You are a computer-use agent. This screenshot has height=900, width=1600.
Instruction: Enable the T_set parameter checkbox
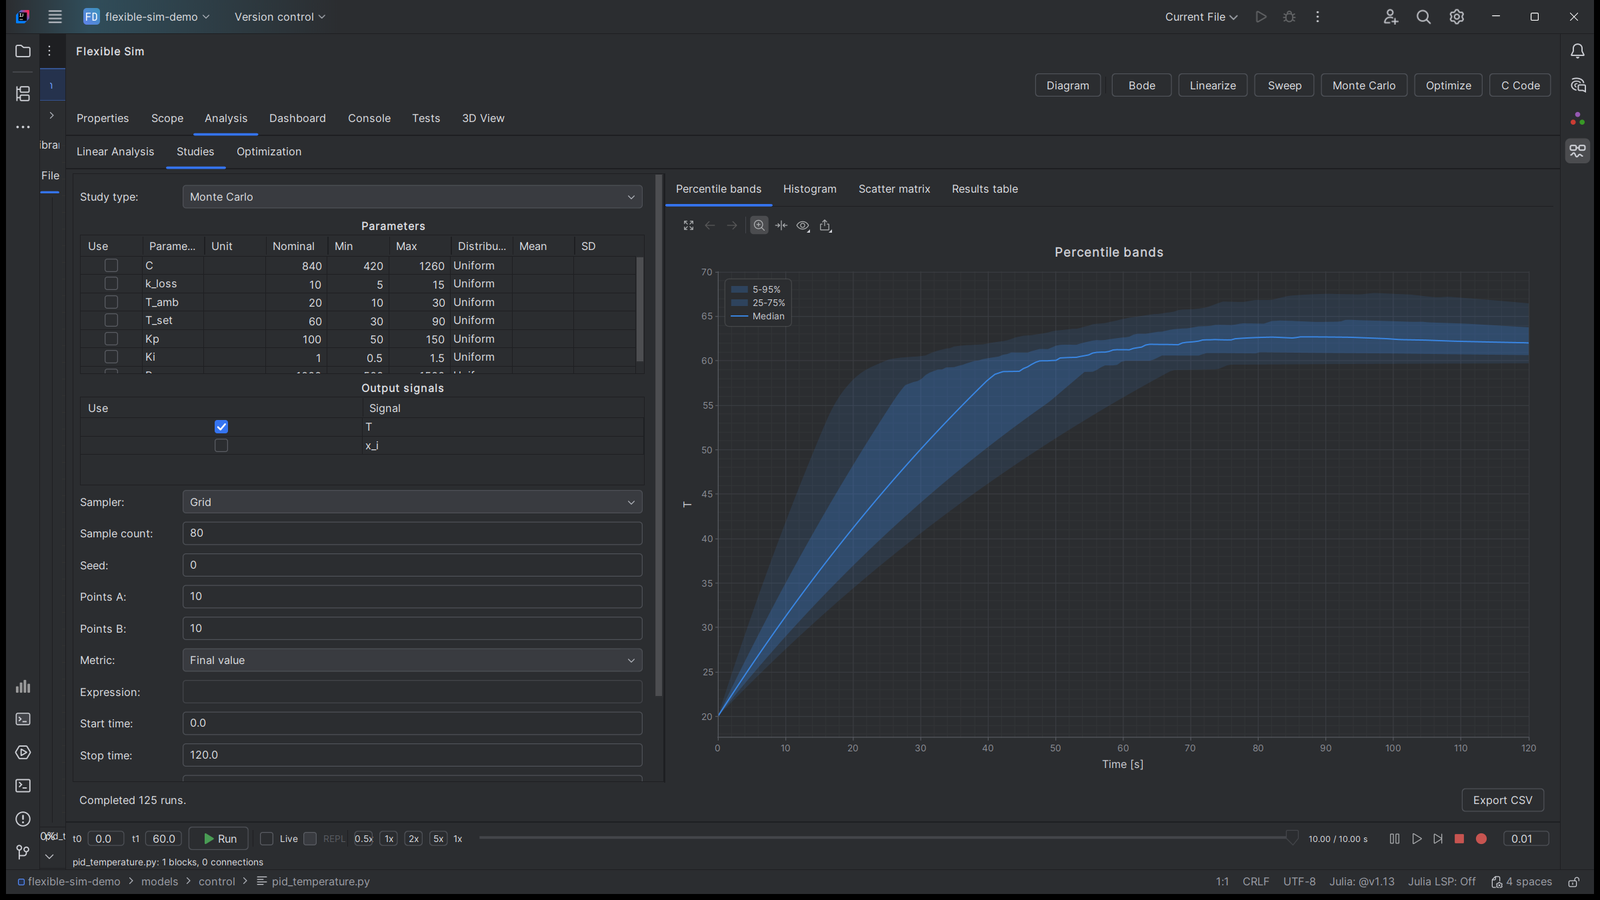(x=111, y=320)
